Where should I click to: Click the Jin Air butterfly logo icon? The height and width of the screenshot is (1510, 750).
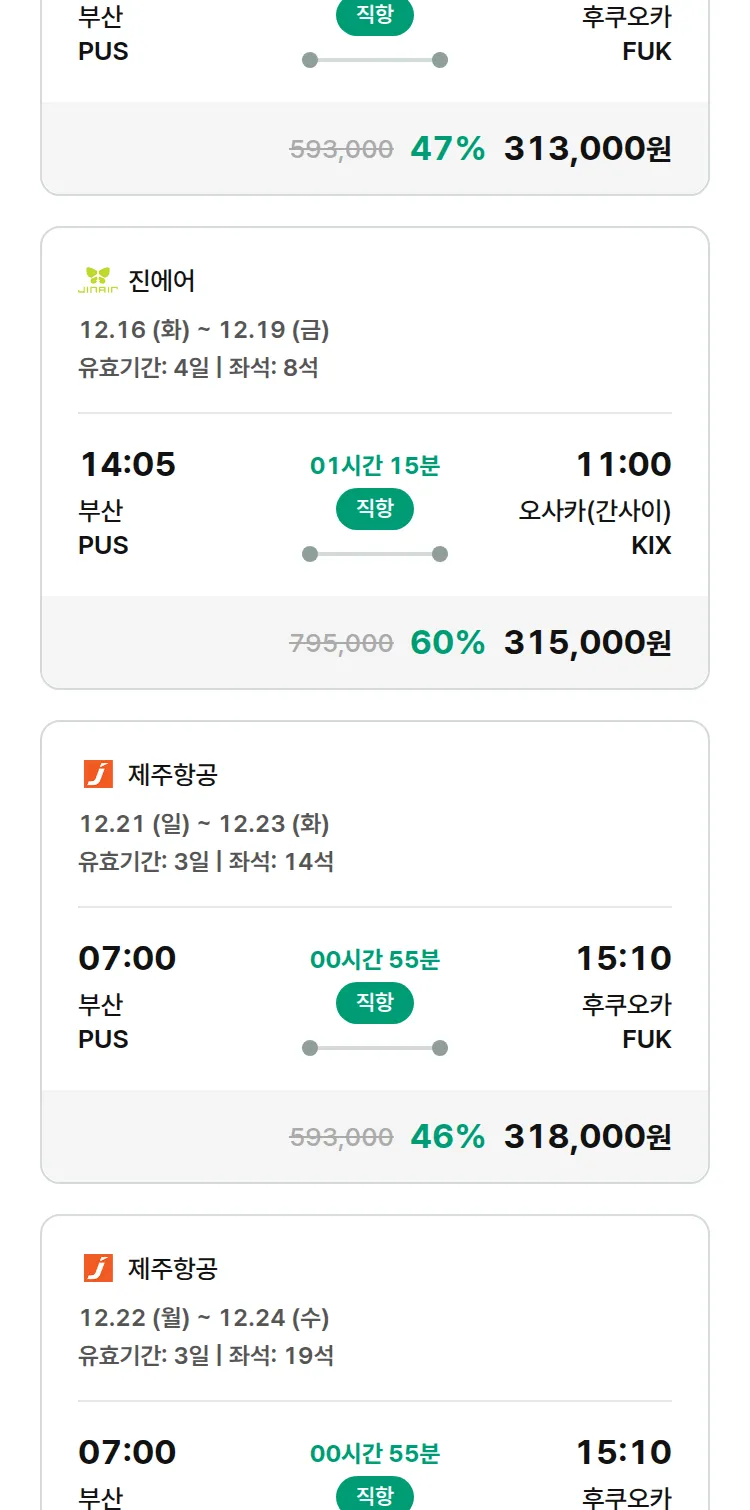pos(98,280)
